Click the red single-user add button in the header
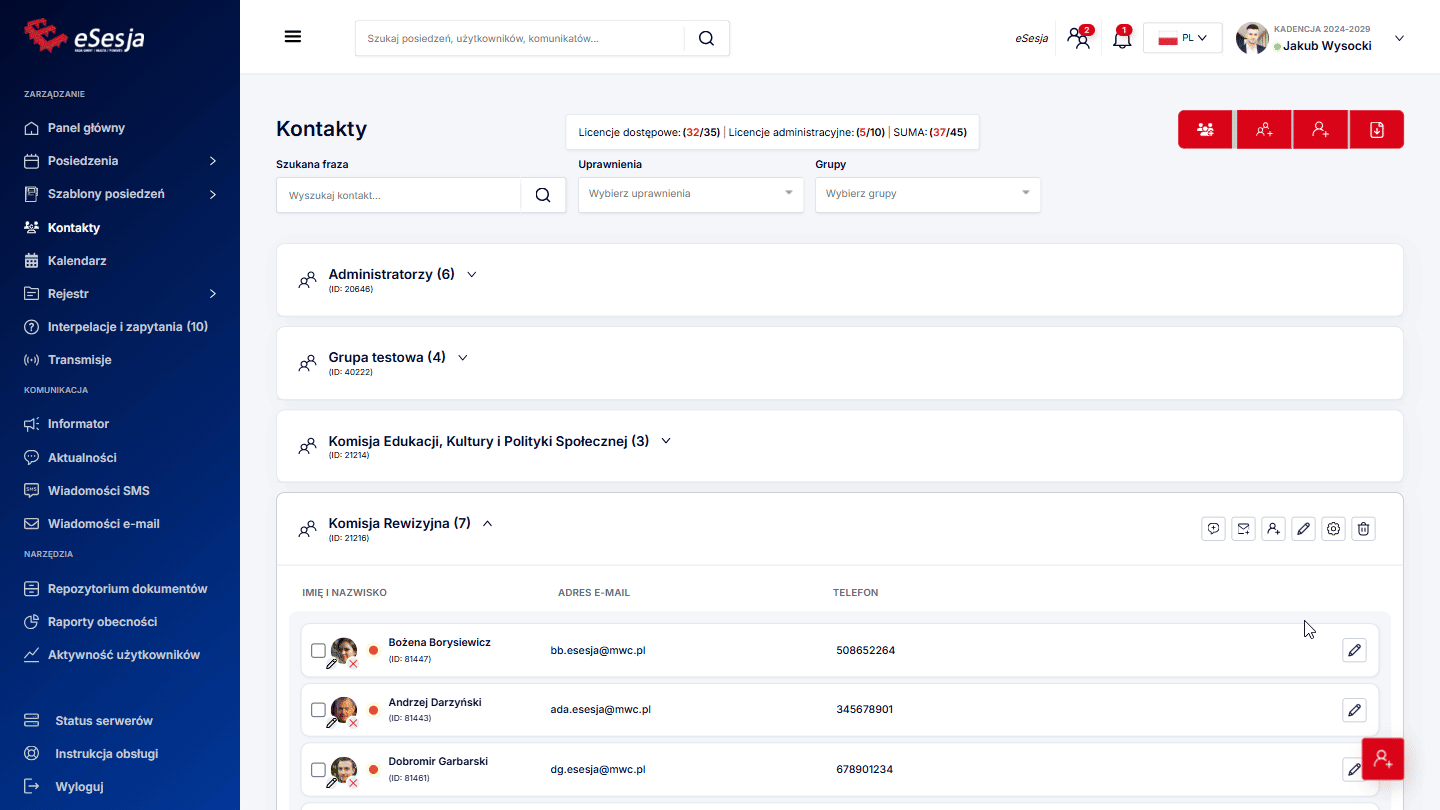 (x=1320, y=130)
